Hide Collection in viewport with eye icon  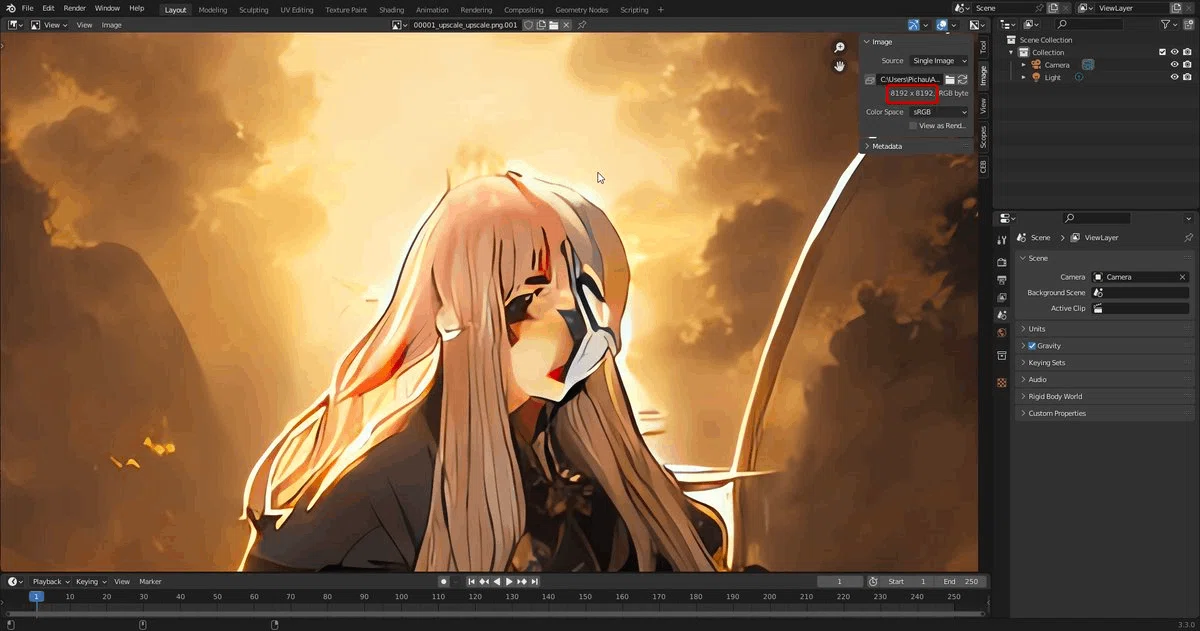pos(1175,52)
